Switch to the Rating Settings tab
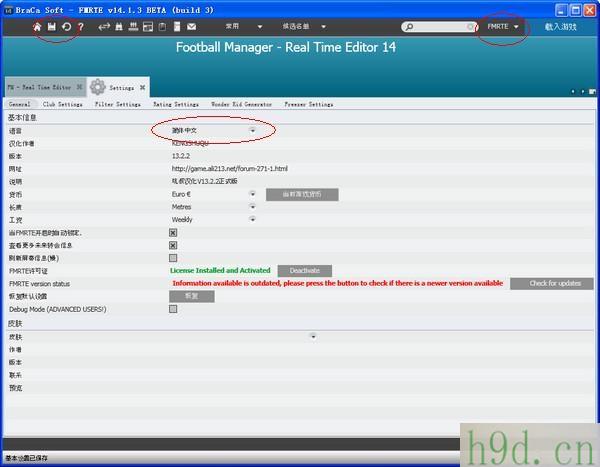This screenshot has width=600, height=467. click(x=176, y=104)
